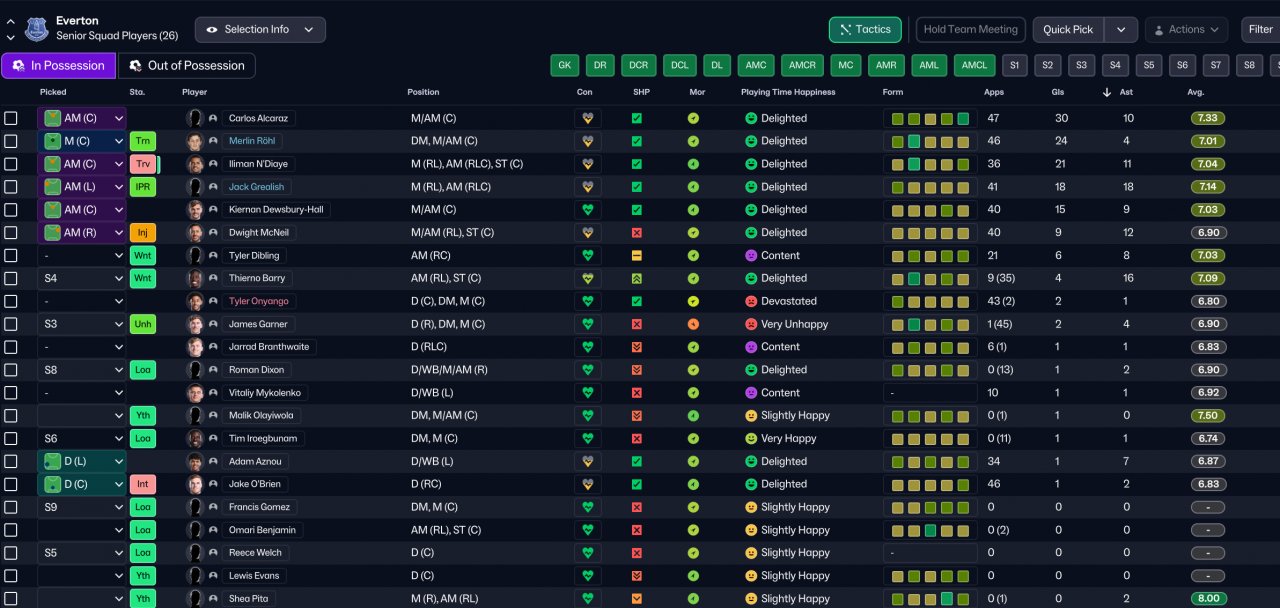This screenshot has height=608, width=1280.
Task: Click the Loa status badge for Reece Welch
Action: 143,553
